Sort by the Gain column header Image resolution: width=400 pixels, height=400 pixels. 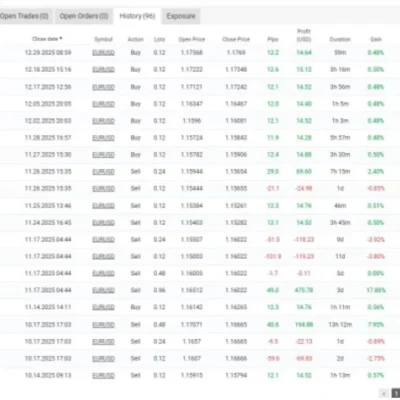click(376, 39)
